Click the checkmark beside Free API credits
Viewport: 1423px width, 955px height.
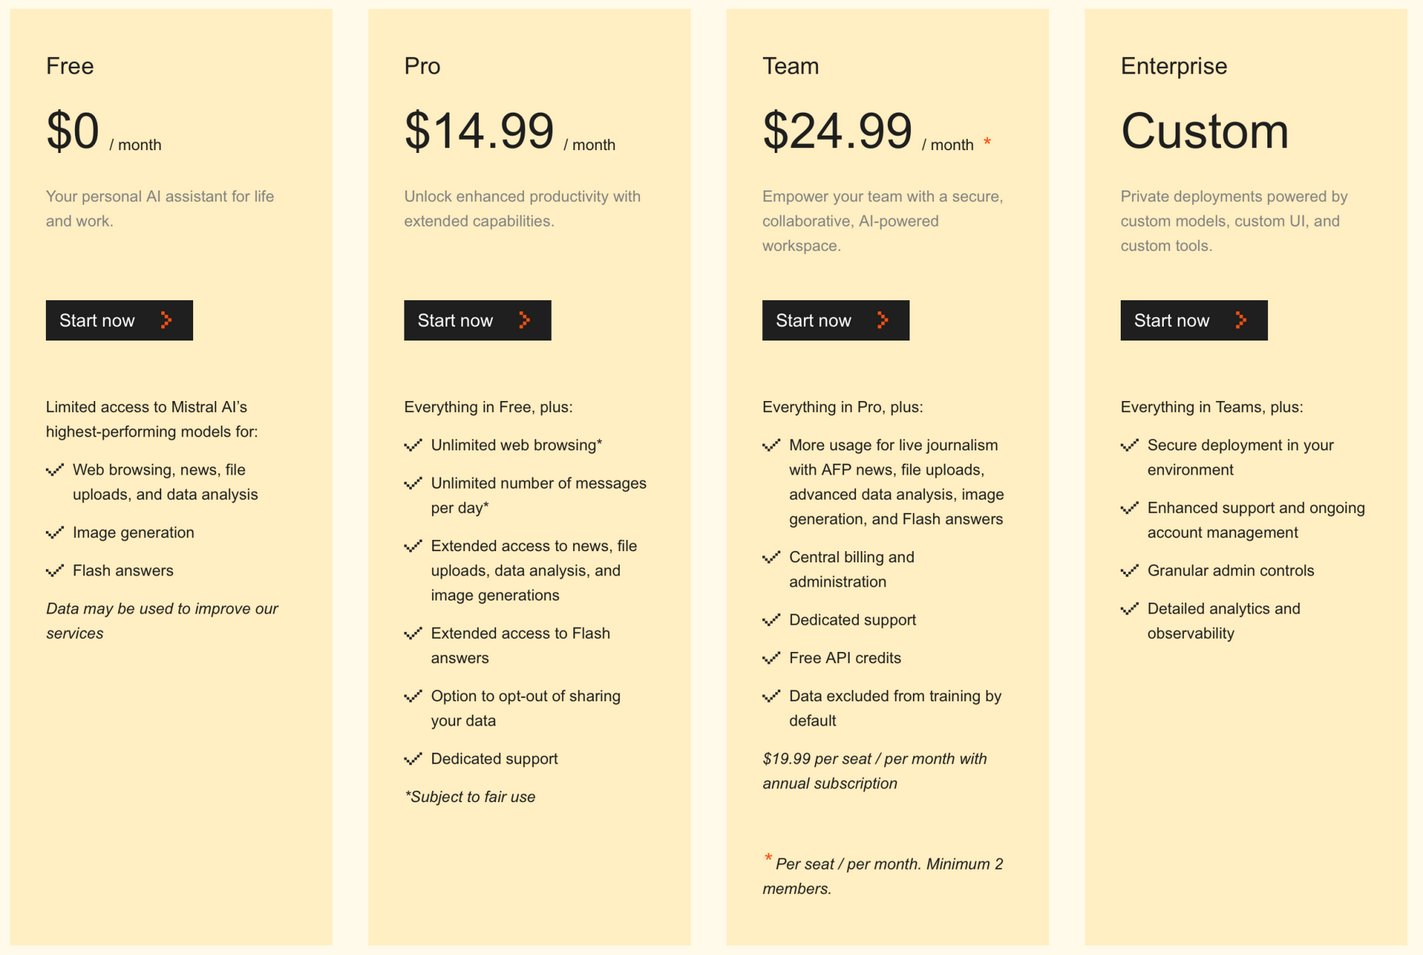click(771, 658)
